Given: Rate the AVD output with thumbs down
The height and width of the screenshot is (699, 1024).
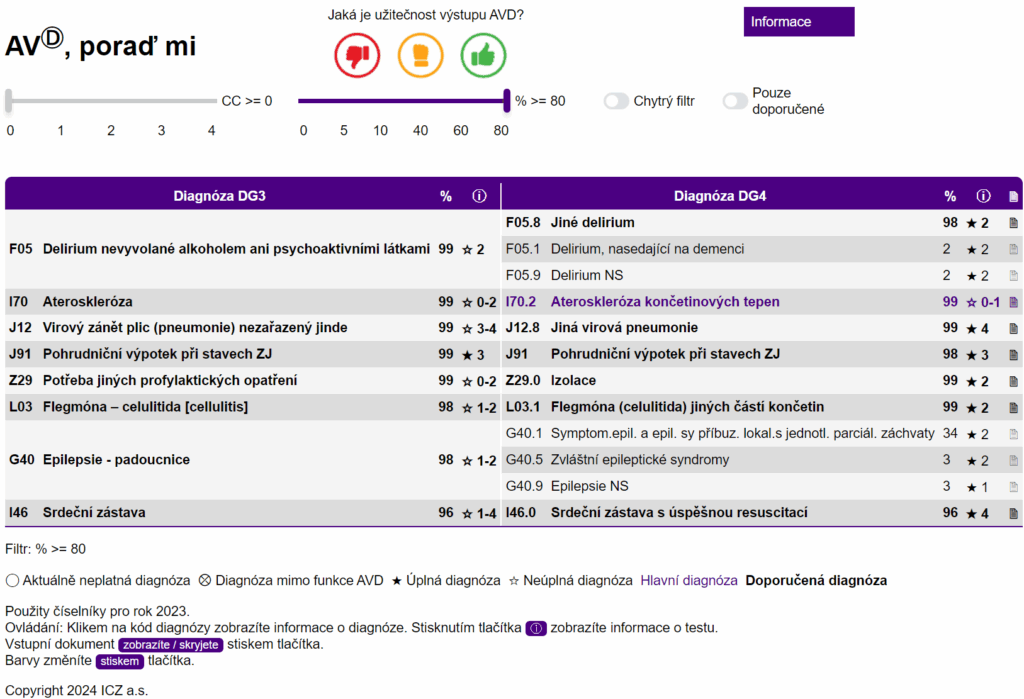Looking at the screenshot, I should pyautogui.click(x=357, y=56).
